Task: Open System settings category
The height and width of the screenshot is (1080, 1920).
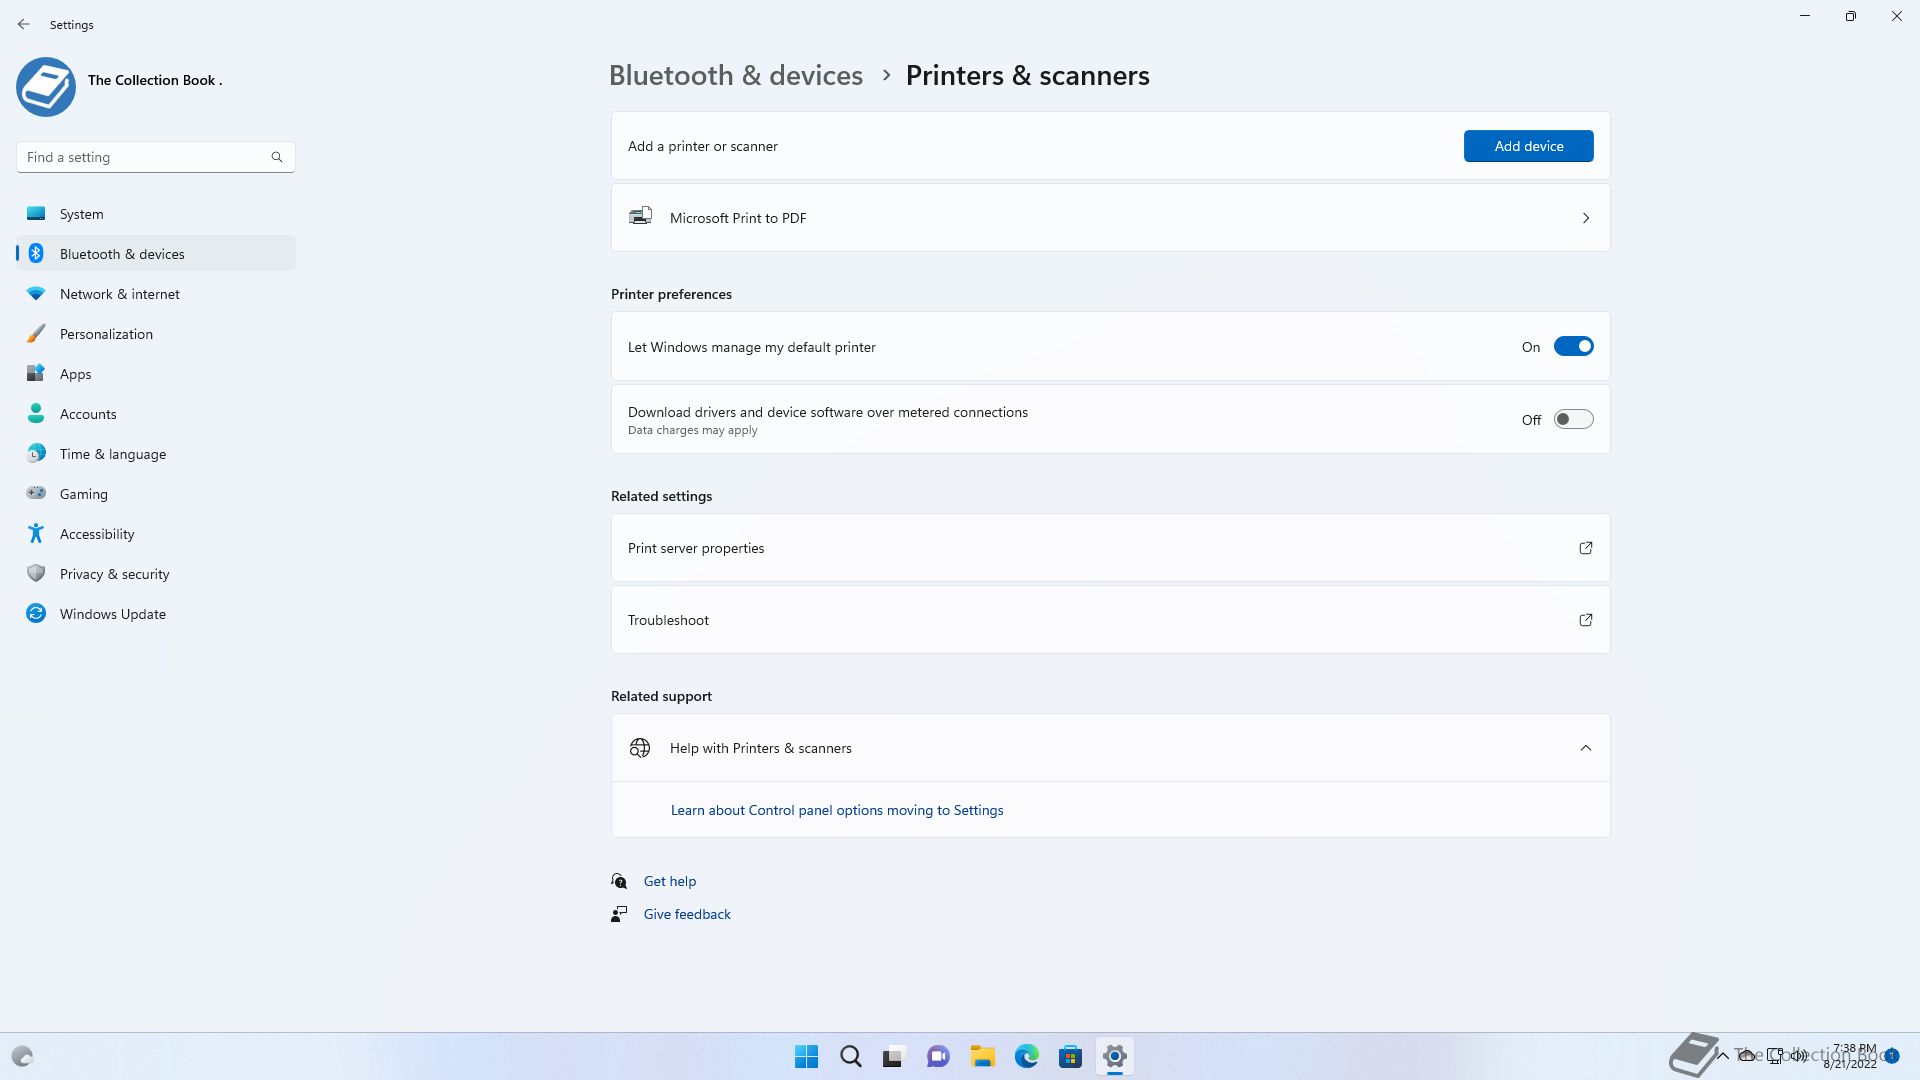Action: tap(156, 213)
